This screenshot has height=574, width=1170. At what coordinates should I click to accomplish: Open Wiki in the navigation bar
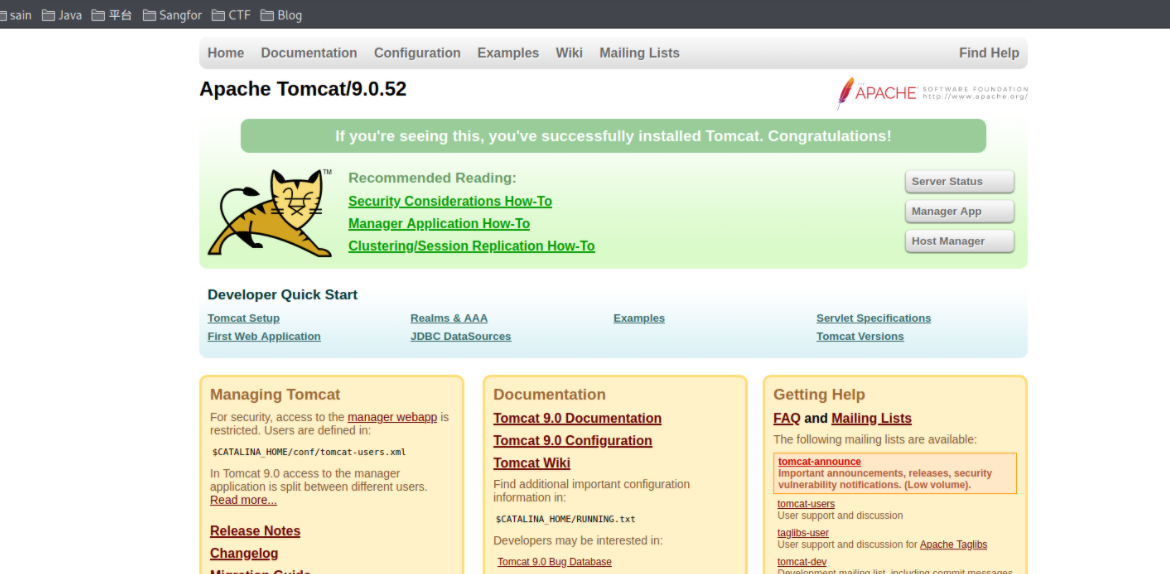569,53
